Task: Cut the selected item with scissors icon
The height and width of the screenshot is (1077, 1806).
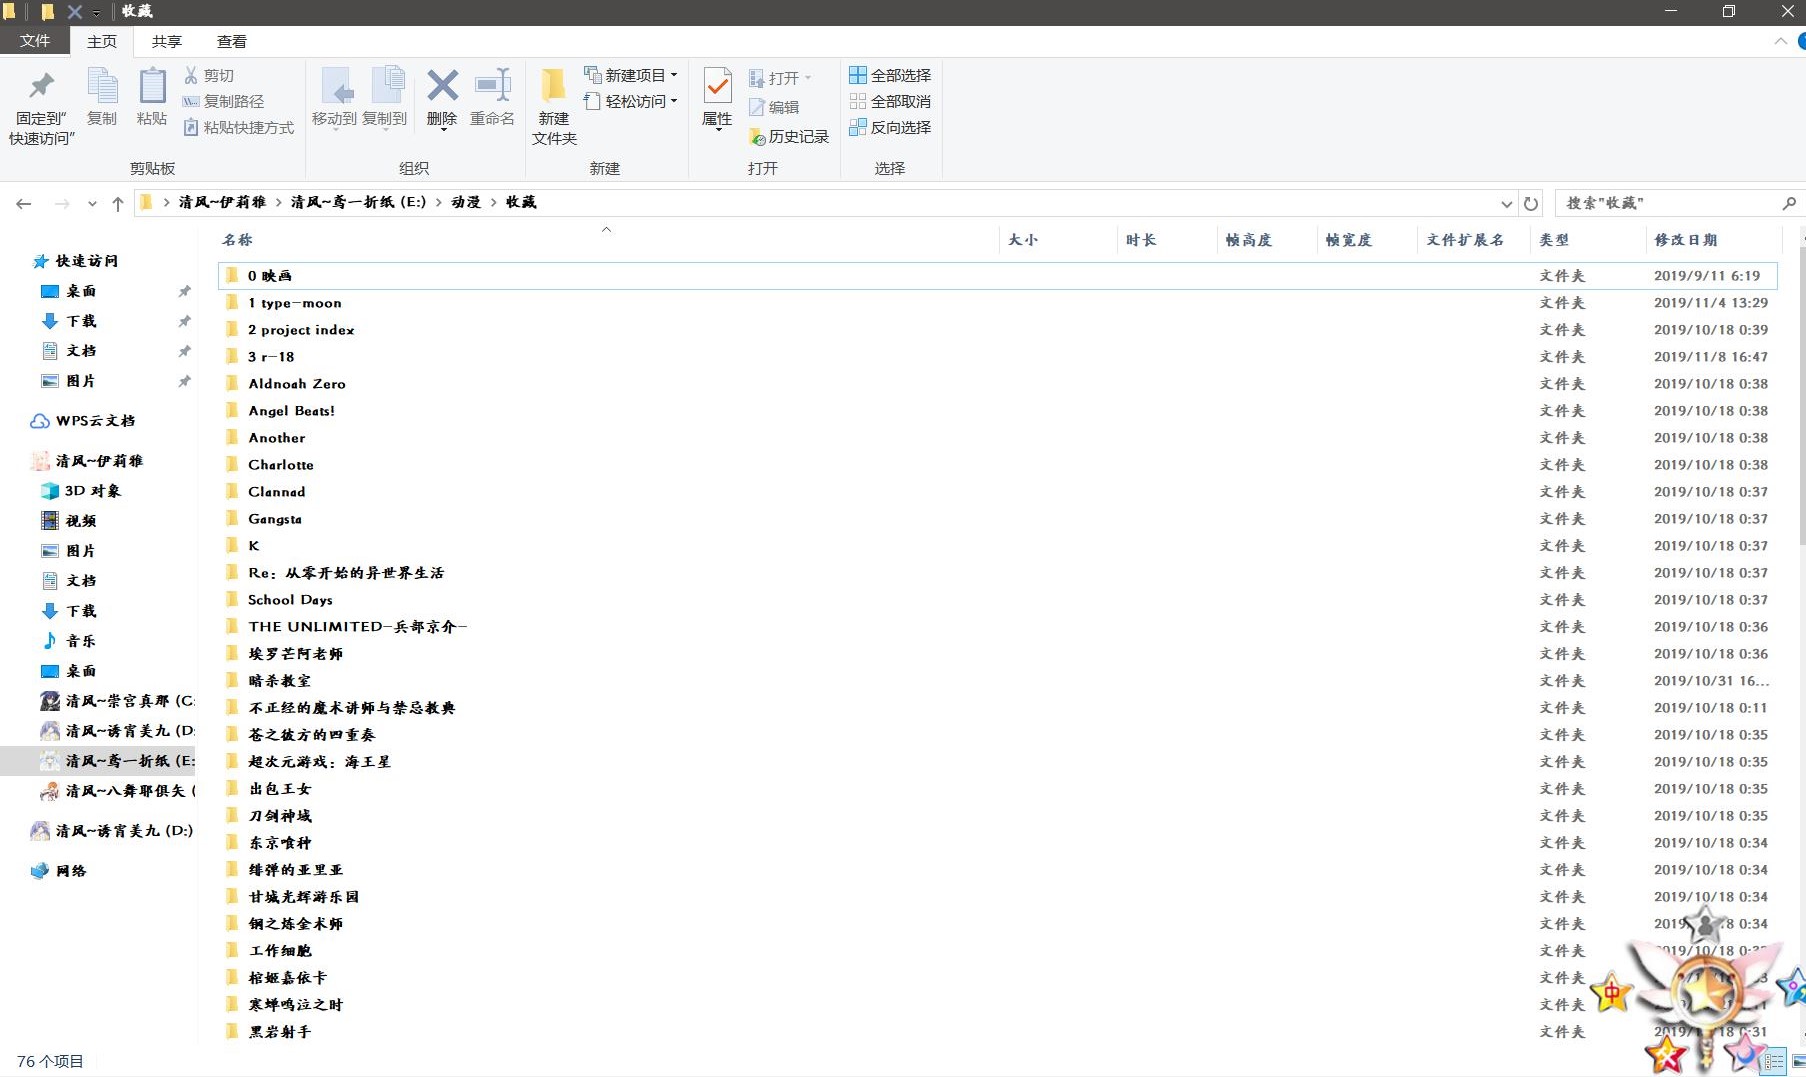Action: click(209, 76)
